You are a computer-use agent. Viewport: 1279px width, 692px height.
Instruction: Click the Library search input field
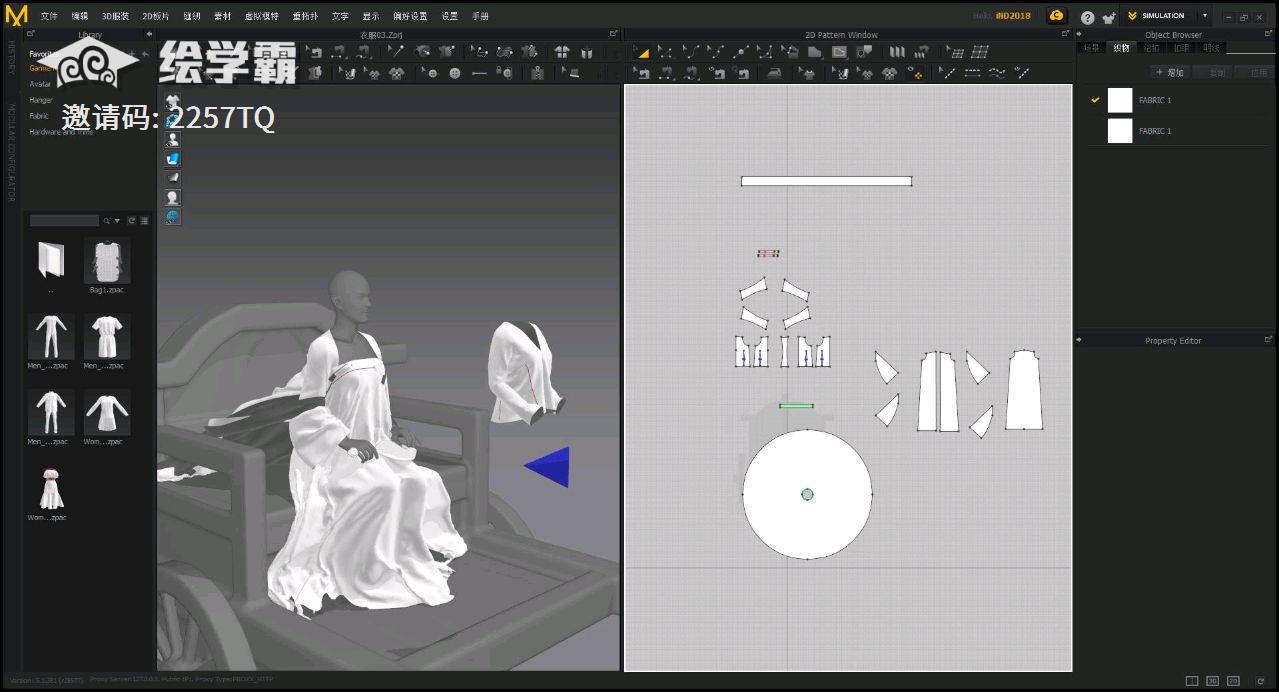(64, 221)
